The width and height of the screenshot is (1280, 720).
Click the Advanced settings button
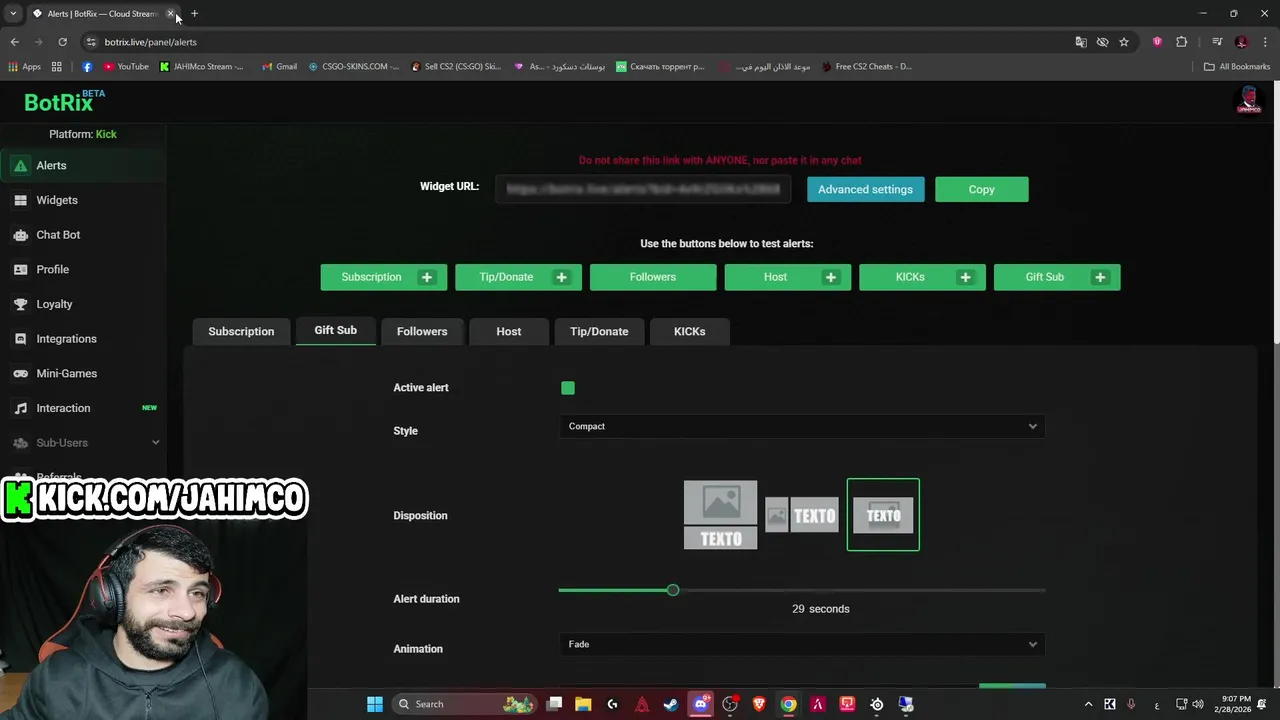point(865,189)
